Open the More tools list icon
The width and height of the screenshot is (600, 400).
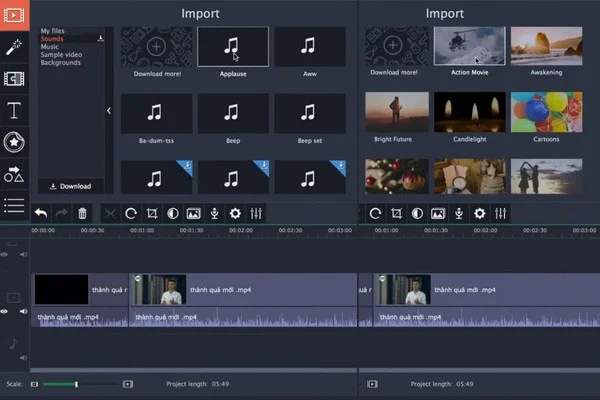point(14,206)
